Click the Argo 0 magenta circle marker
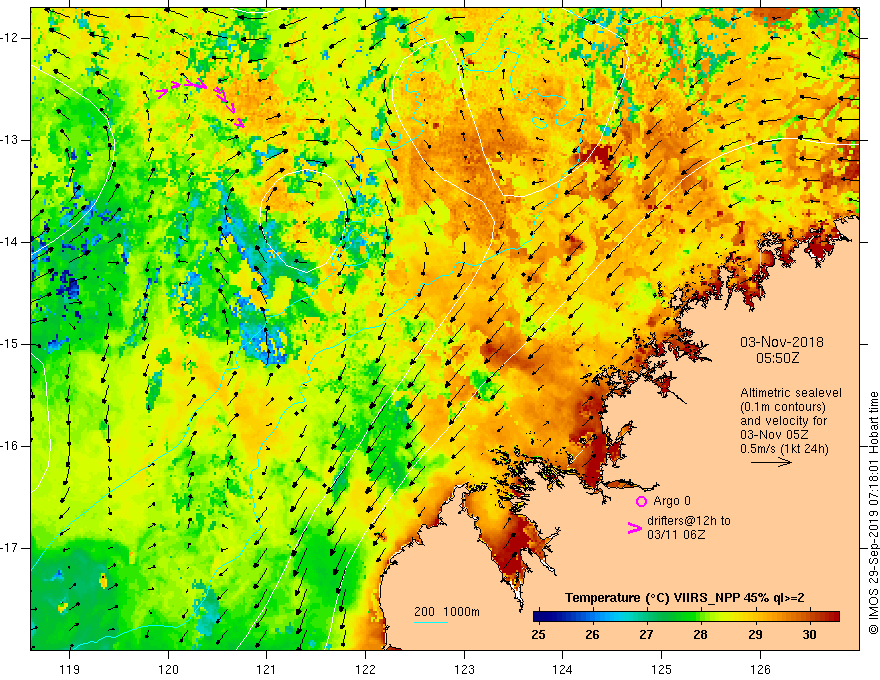Image resolution: width=880 pixels, height=680 pixels. pyautogui.click(x=641, y=502)
